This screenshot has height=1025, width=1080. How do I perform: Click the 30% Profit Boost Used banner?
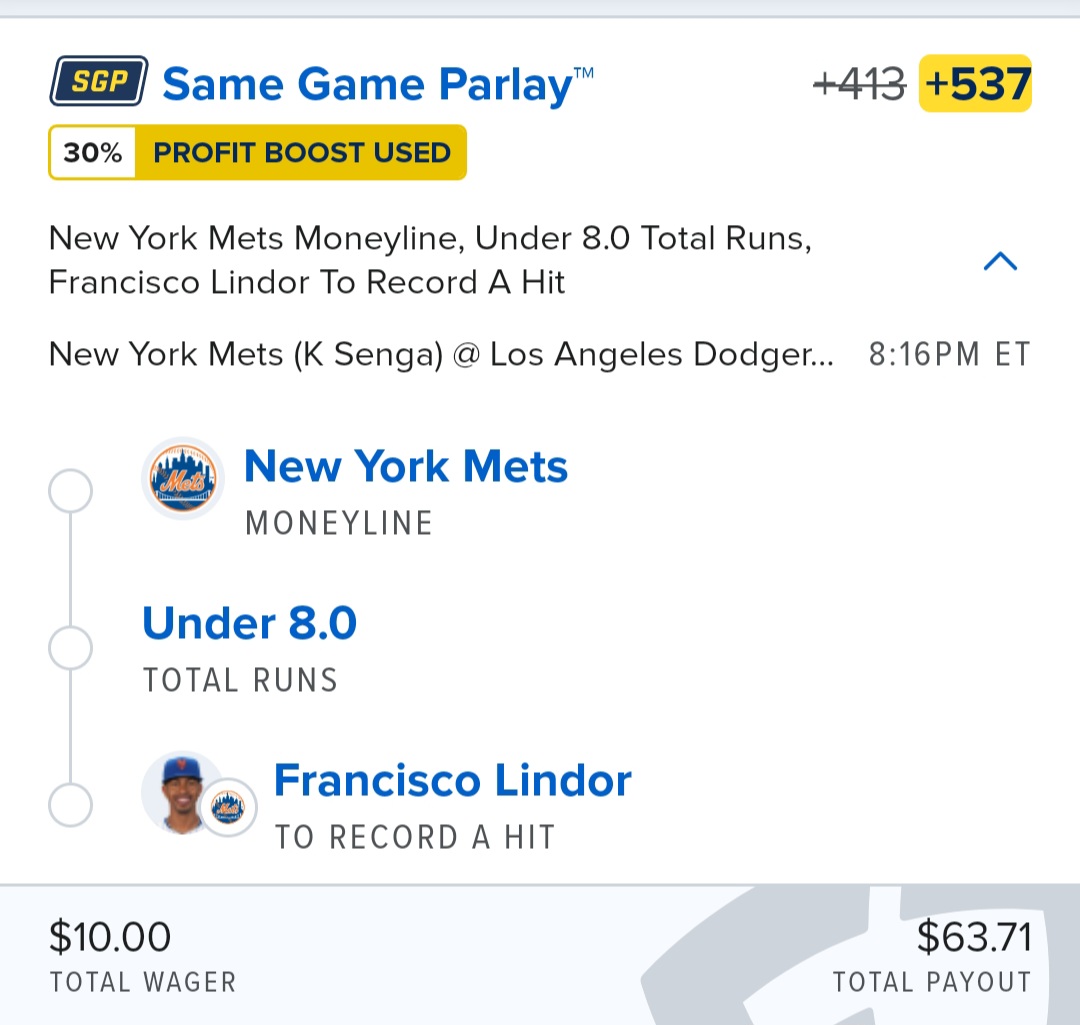tap(258, 152)
